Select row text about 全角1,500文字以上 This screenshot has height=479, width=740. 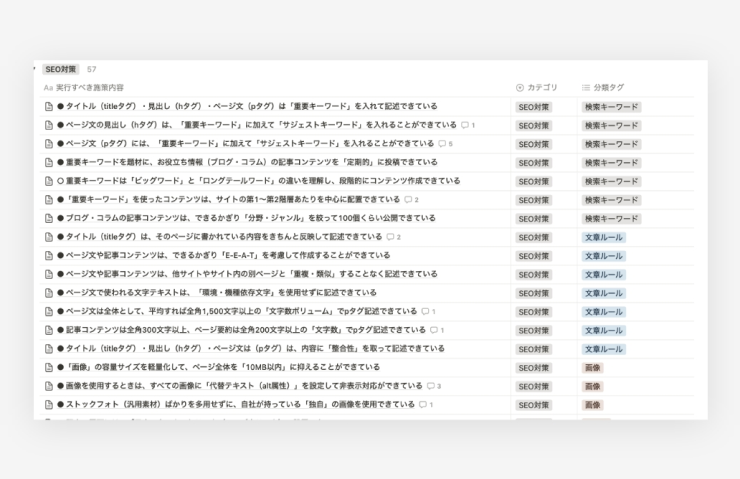tap(237, 311)
